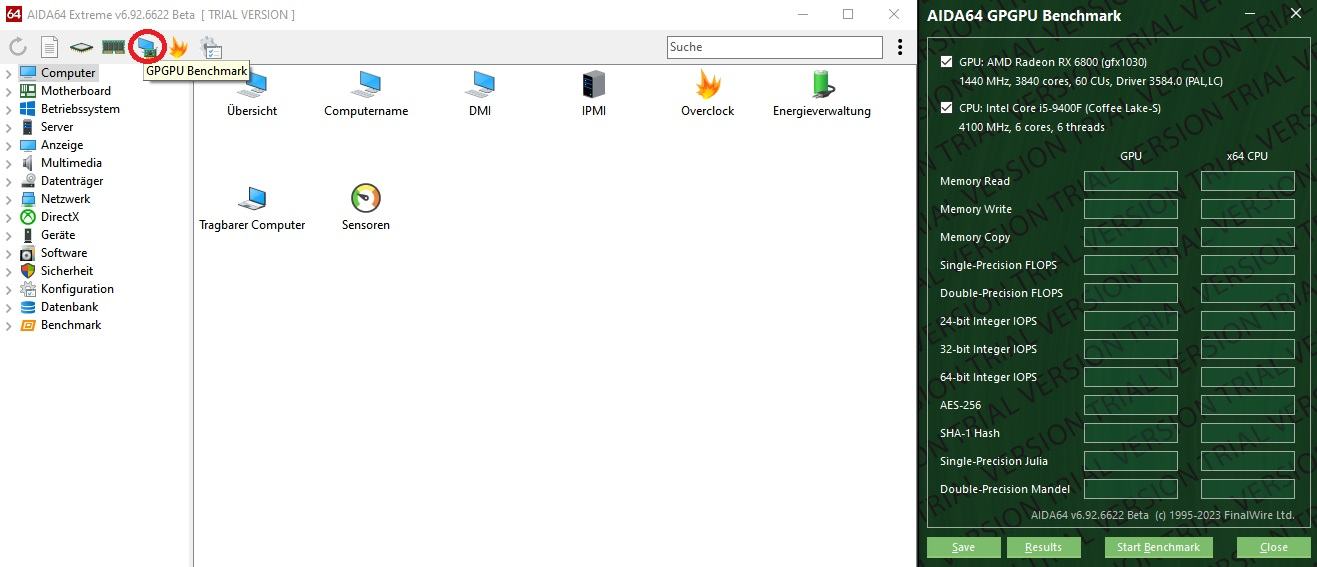
Task: Open the CPUID chip toolbar icon
Action: [x=81, y=47]
